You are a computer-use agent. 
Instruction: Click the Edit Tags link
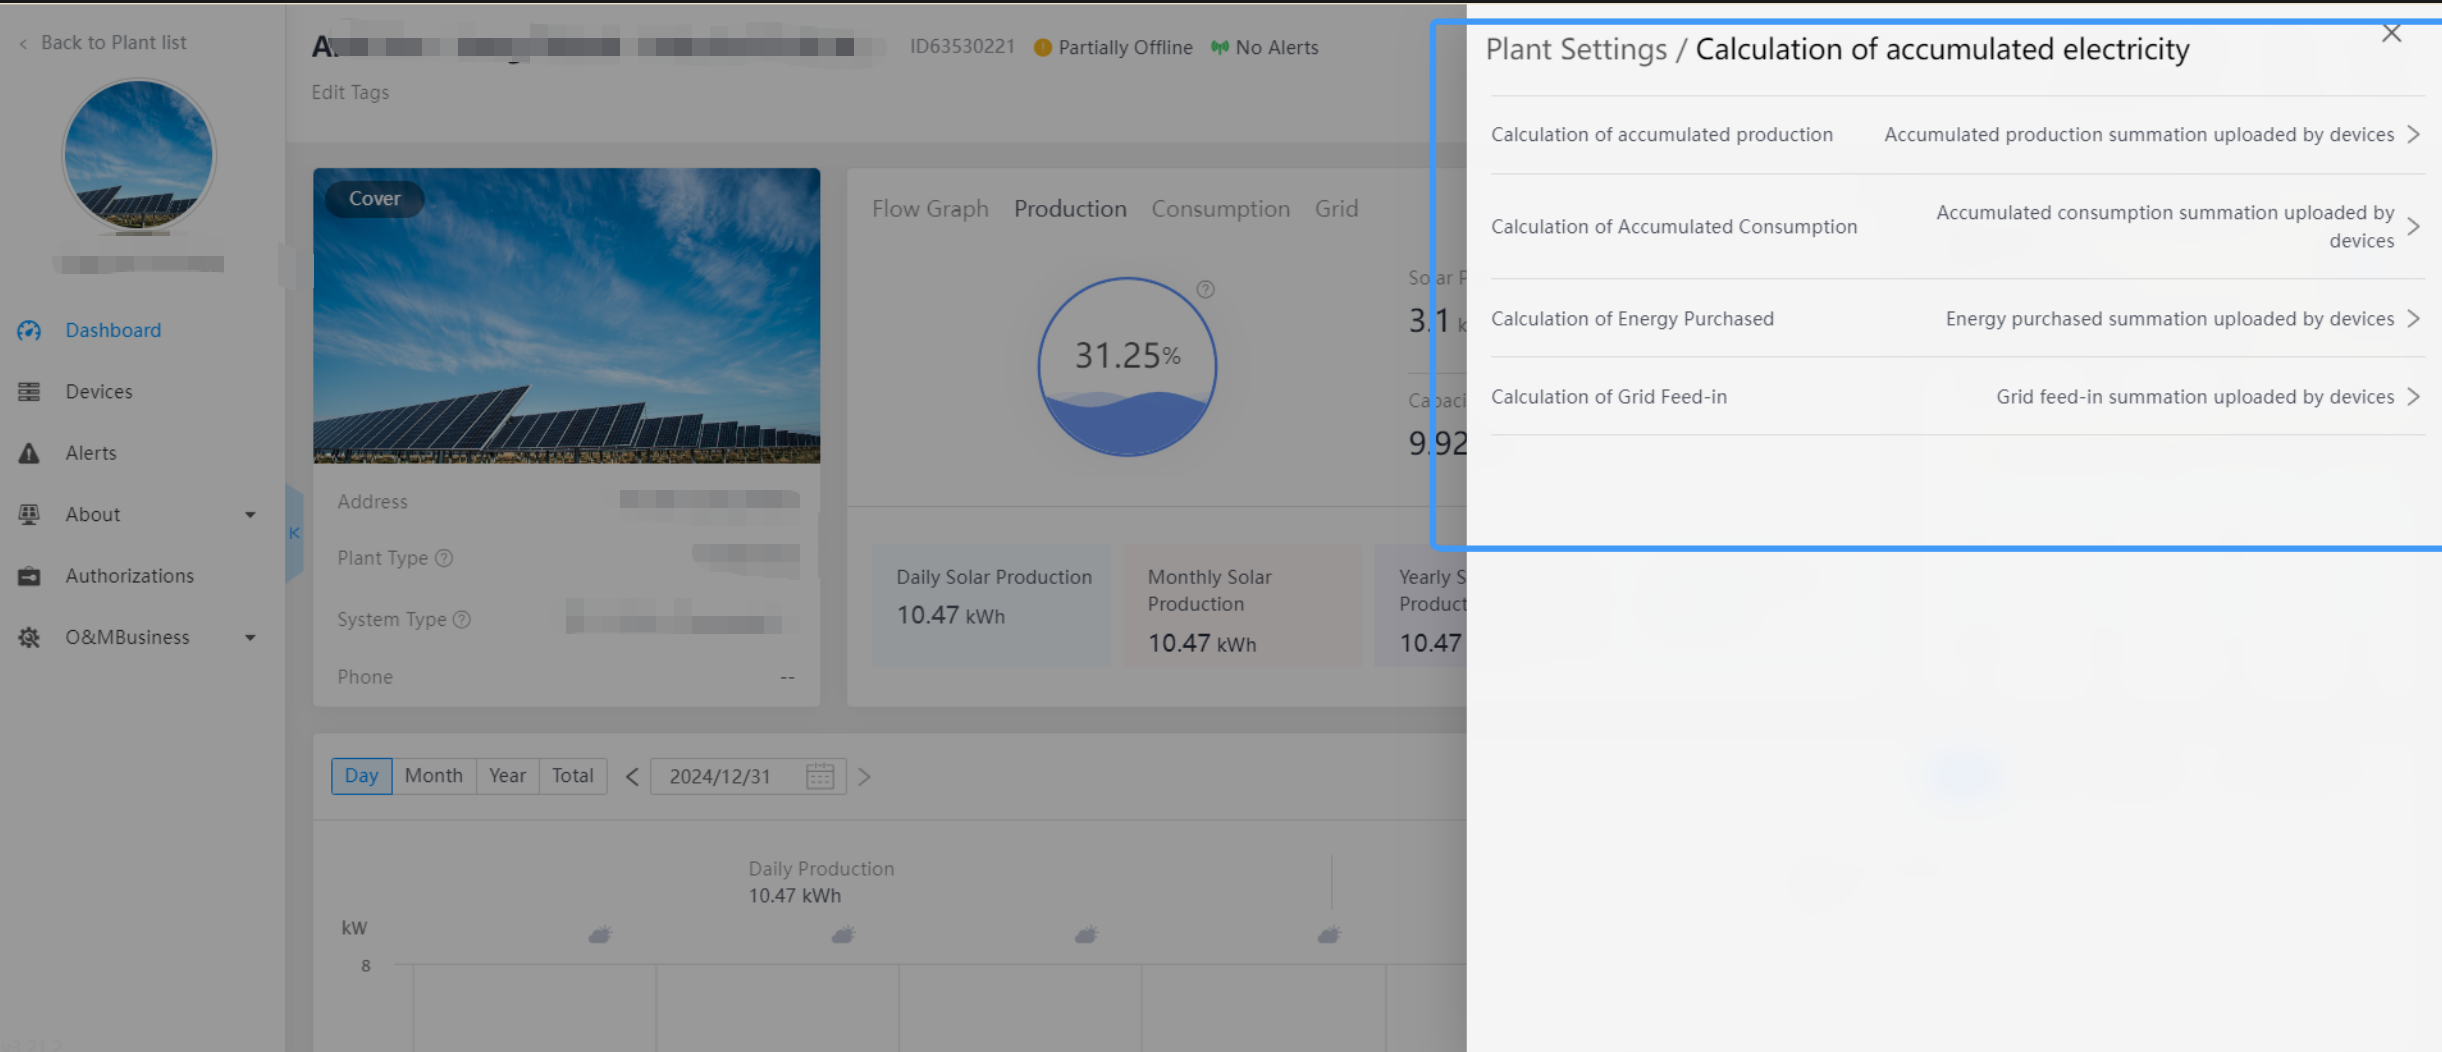coord(350,92)
